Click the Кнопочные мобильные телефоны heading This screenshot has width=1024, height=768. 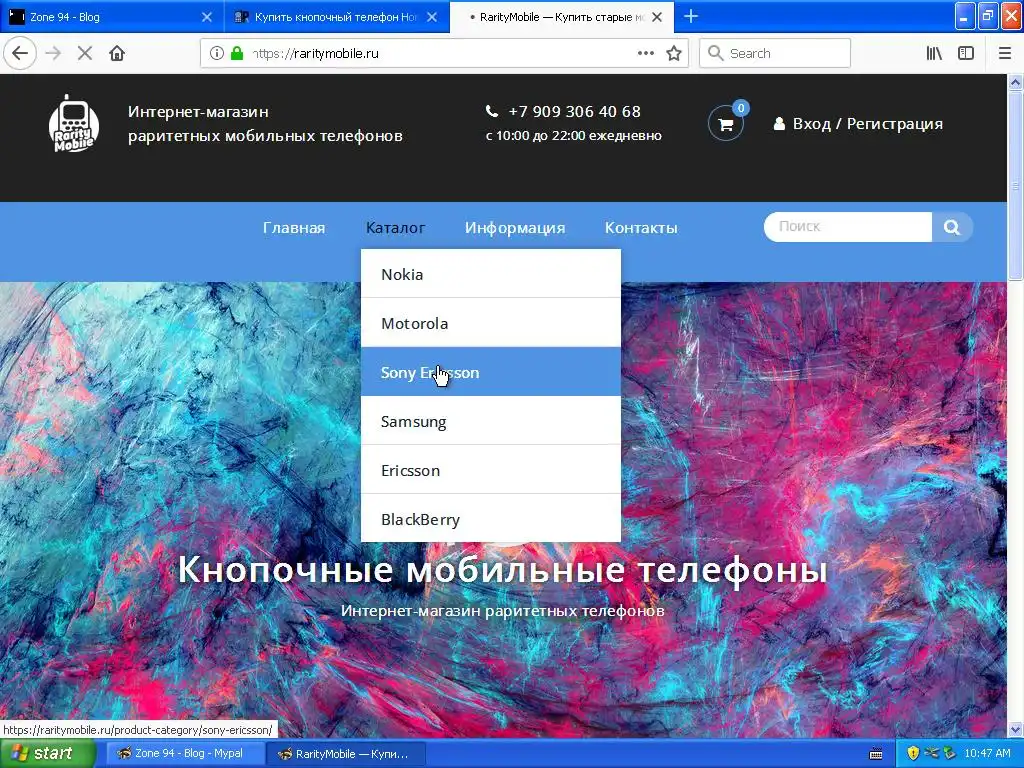(x=502, y=569)
